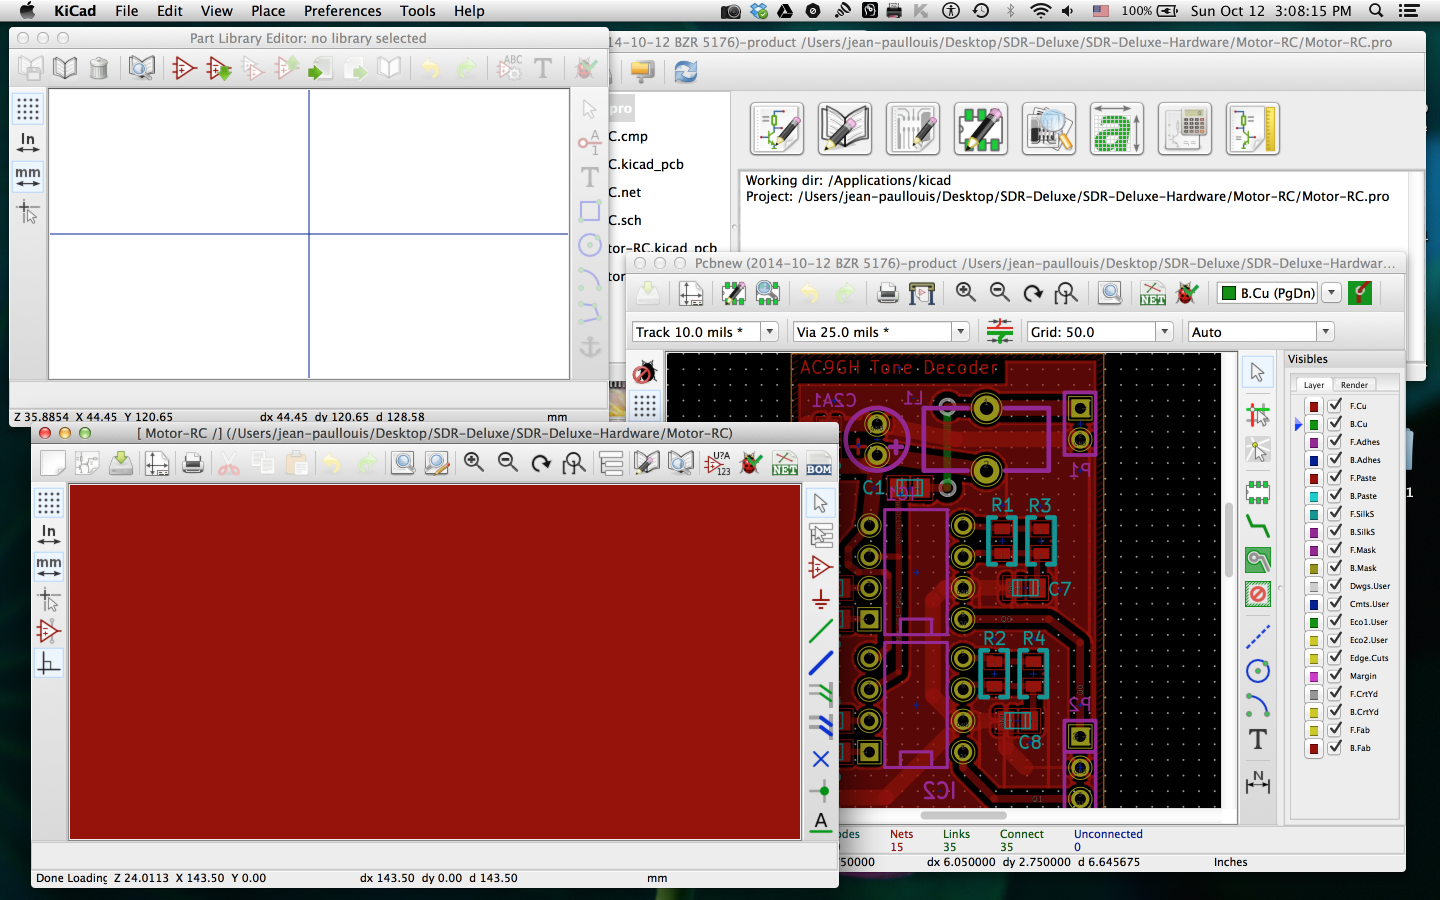Click the F.Paste layer color swatch
Viewport: 1440px width, 900px height.
(1314, 478)
